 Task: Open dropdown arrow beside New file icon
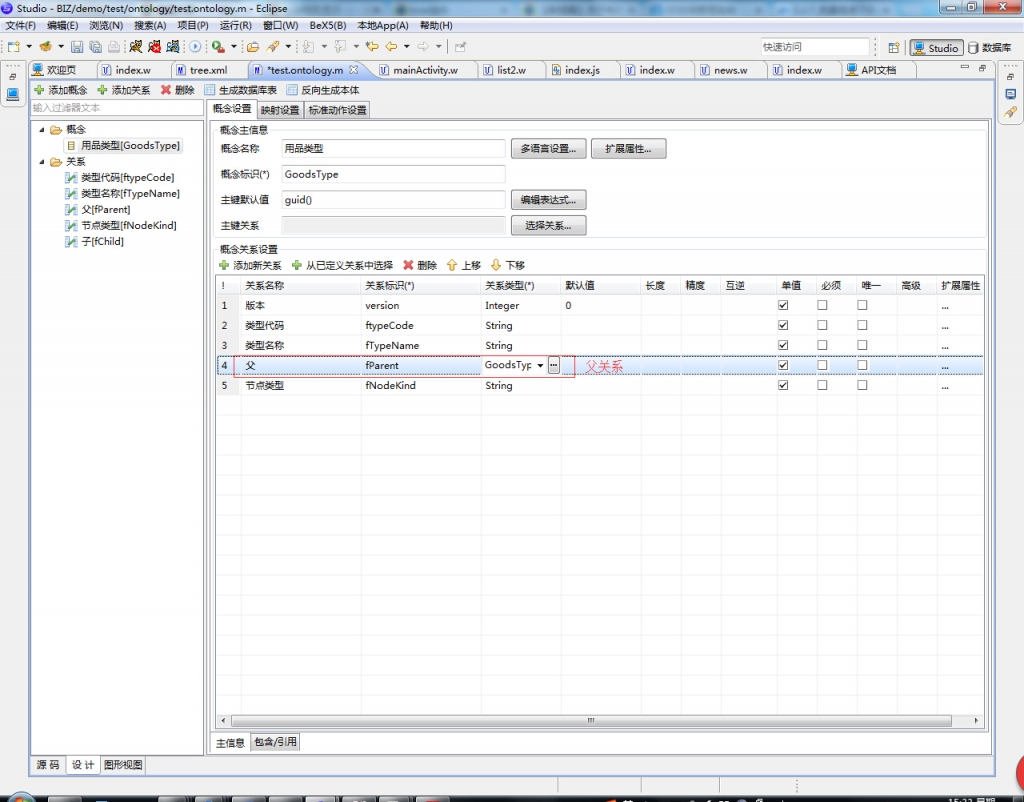point(29,47)
